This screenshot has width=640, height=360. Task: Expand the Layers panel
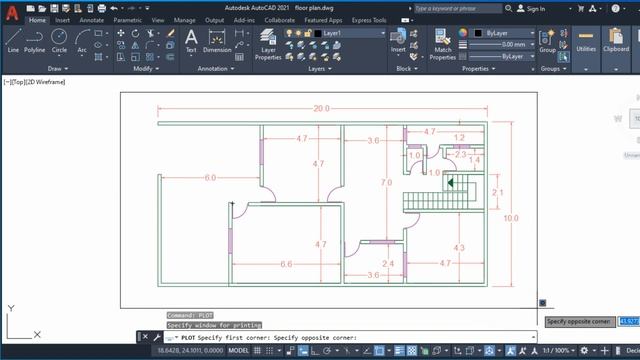pos(320,69)
